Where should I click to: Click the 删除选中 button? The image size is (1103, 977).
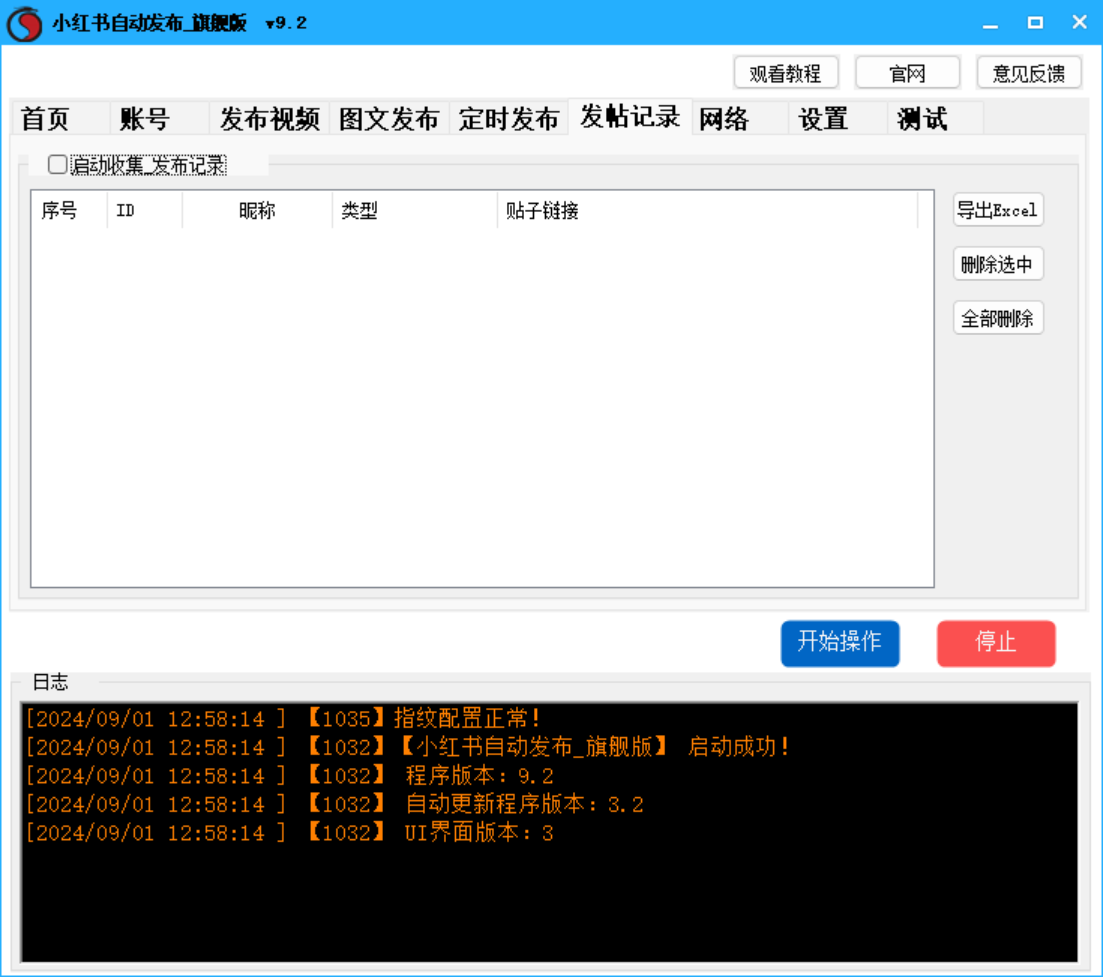click(997, 264)
